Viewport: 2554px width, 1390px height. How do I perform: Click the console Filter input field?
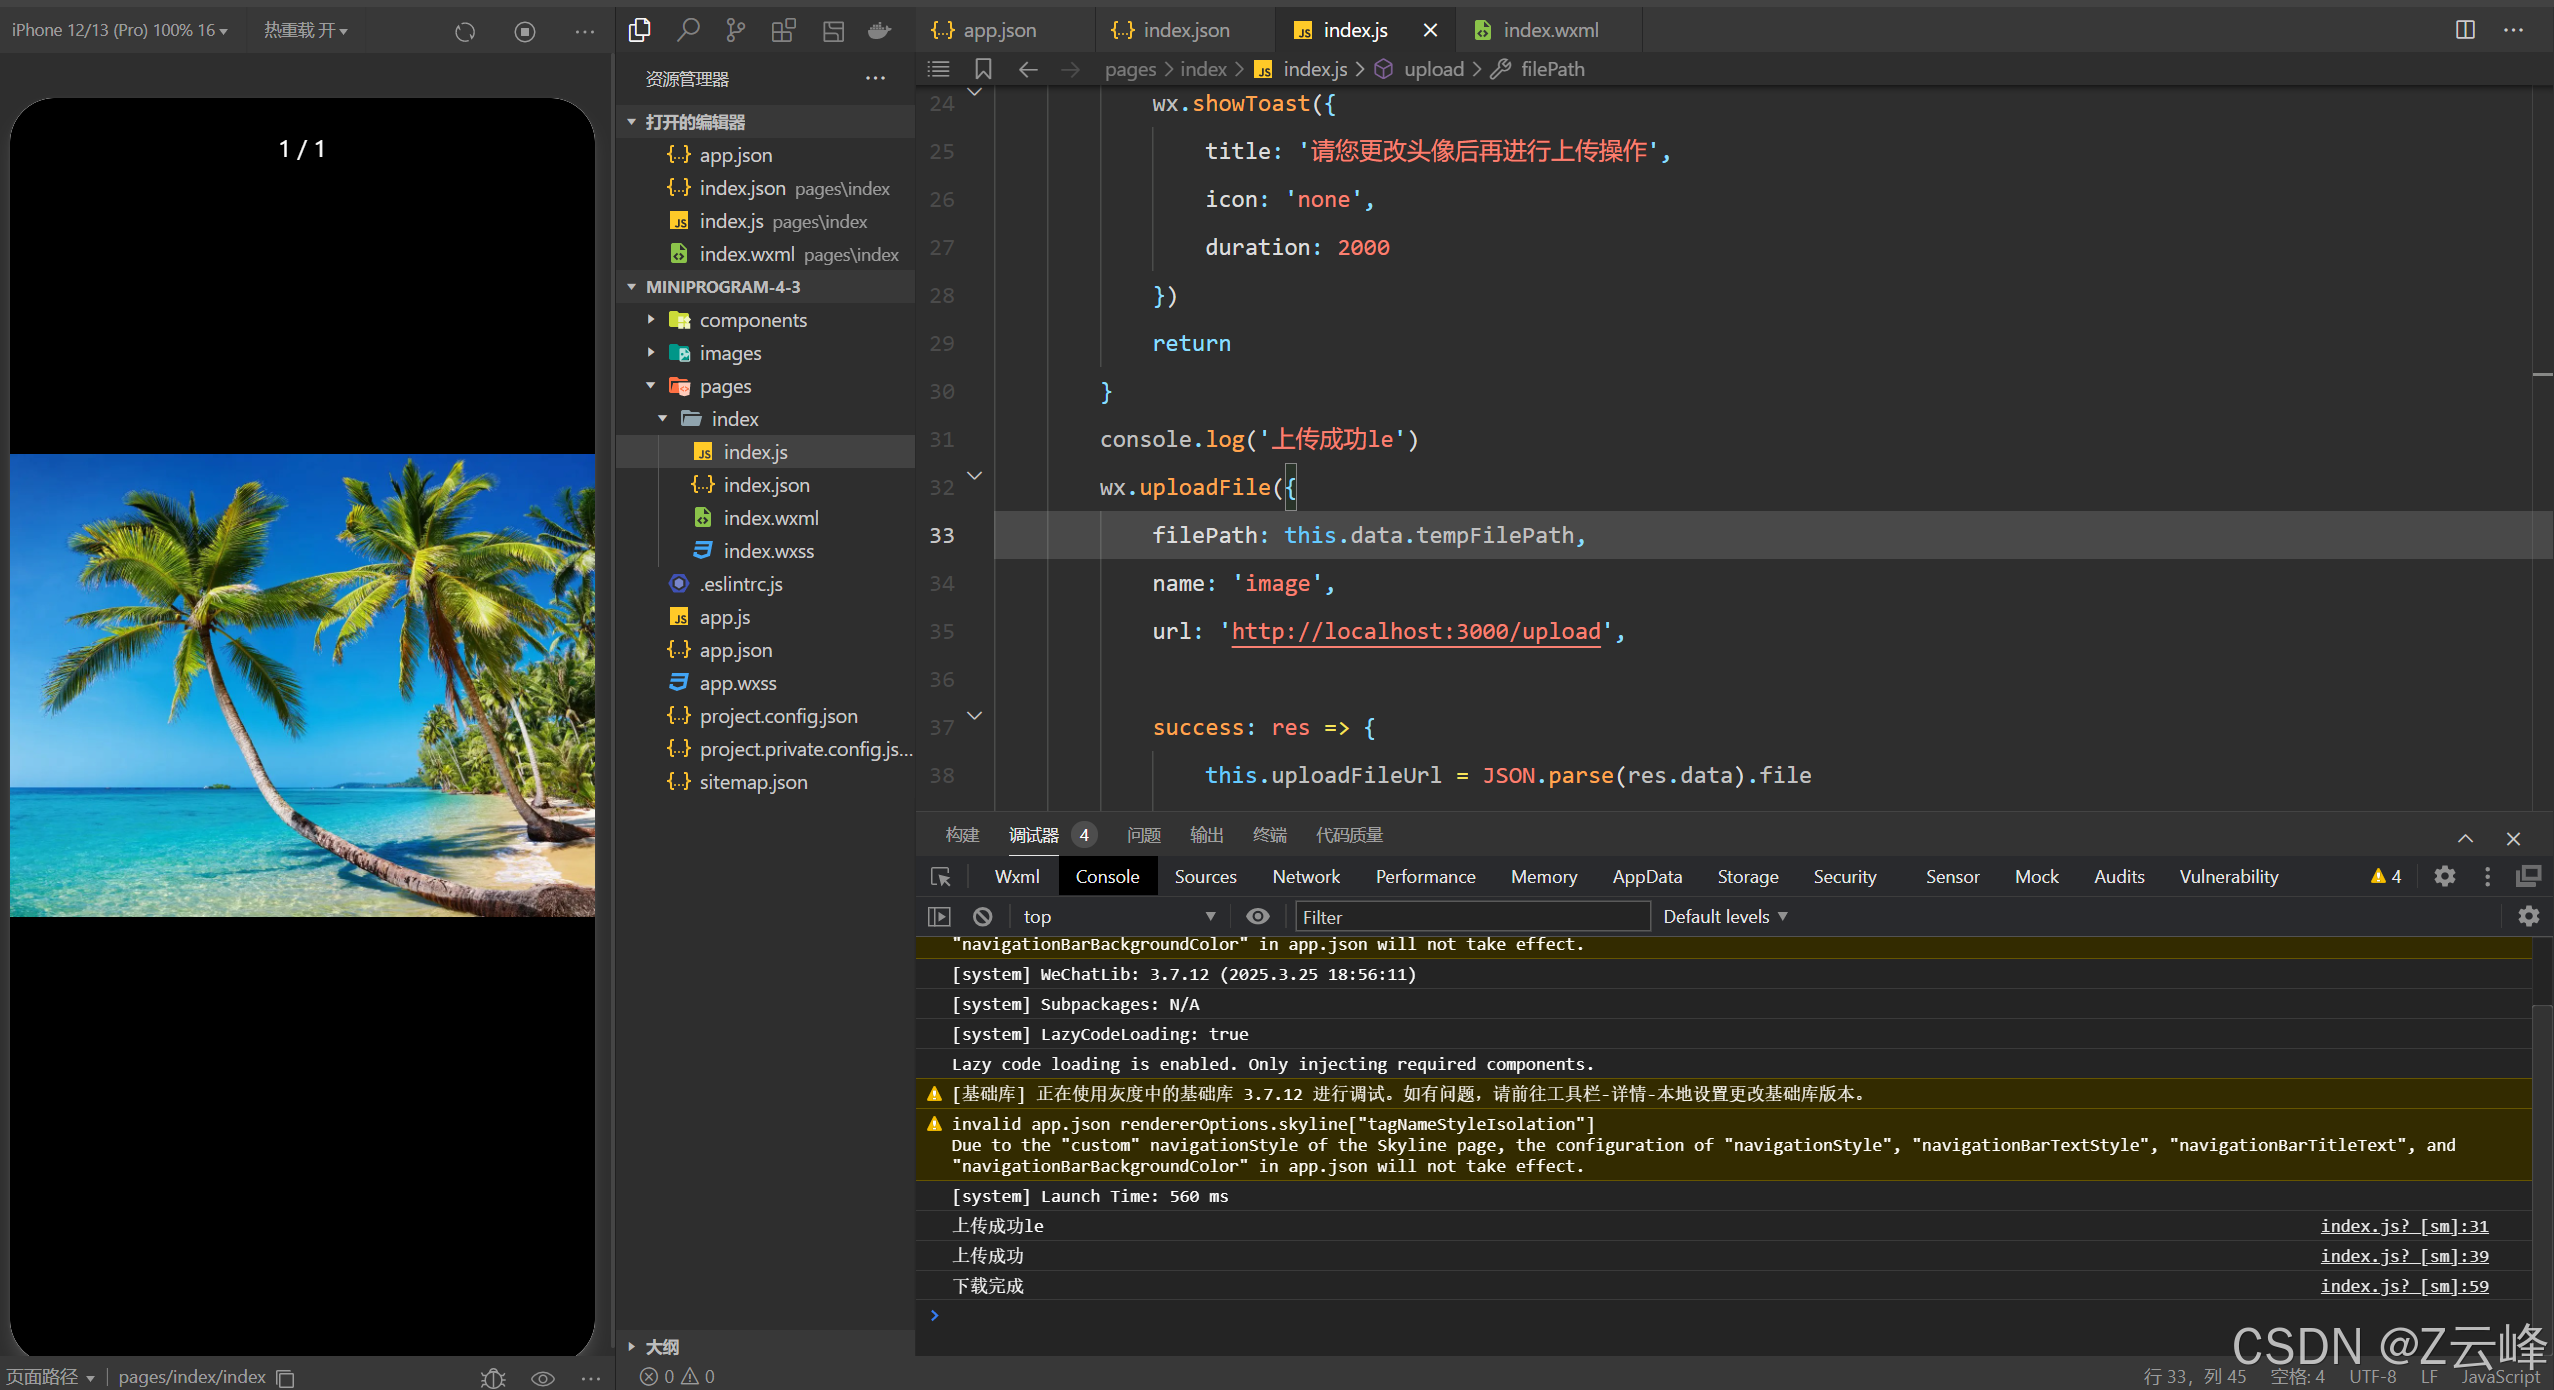tap(1470, 916)
